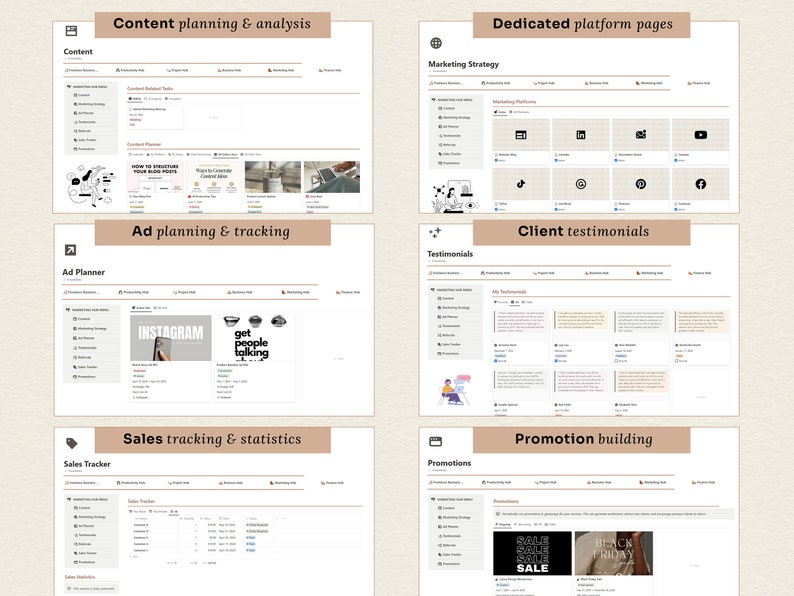Open the YouTube platform icon card
The image size is (794, 596).
[701, 135]
